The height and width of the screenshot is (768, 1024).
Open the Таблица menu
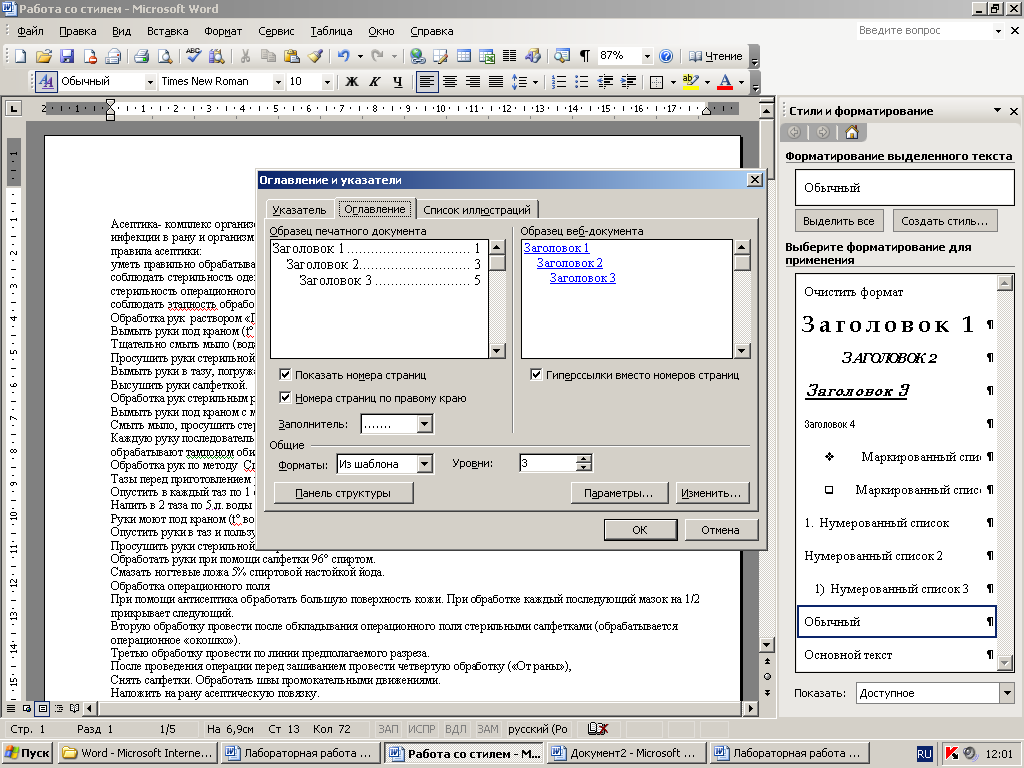331,31
